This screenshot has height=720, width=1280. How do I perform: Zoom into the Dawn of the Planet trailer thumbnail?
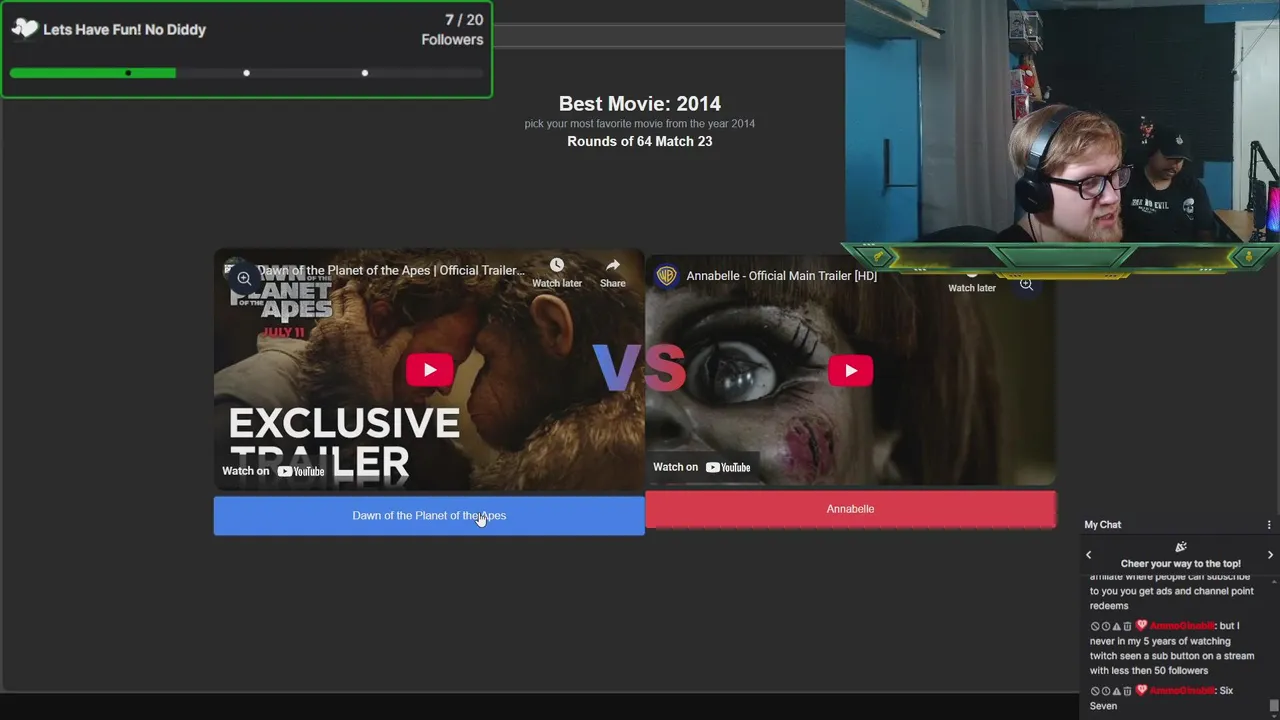coord(244,278)
